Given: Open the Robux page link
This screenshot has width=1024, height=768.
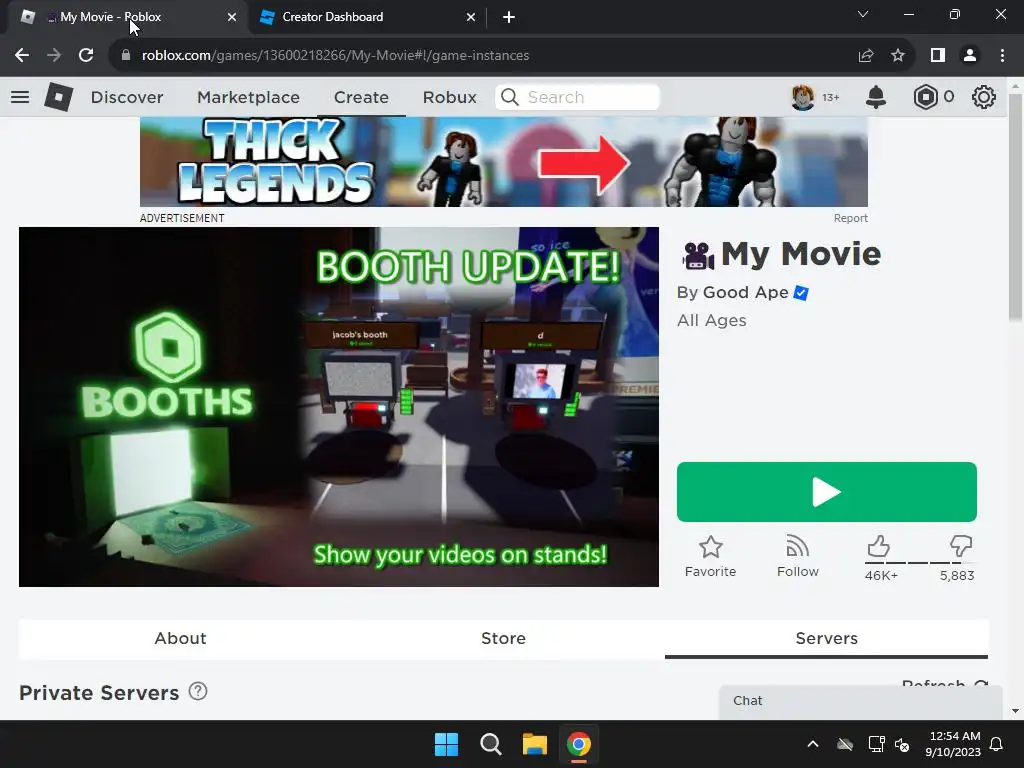Looking at the screenshot, I should 449,97.
